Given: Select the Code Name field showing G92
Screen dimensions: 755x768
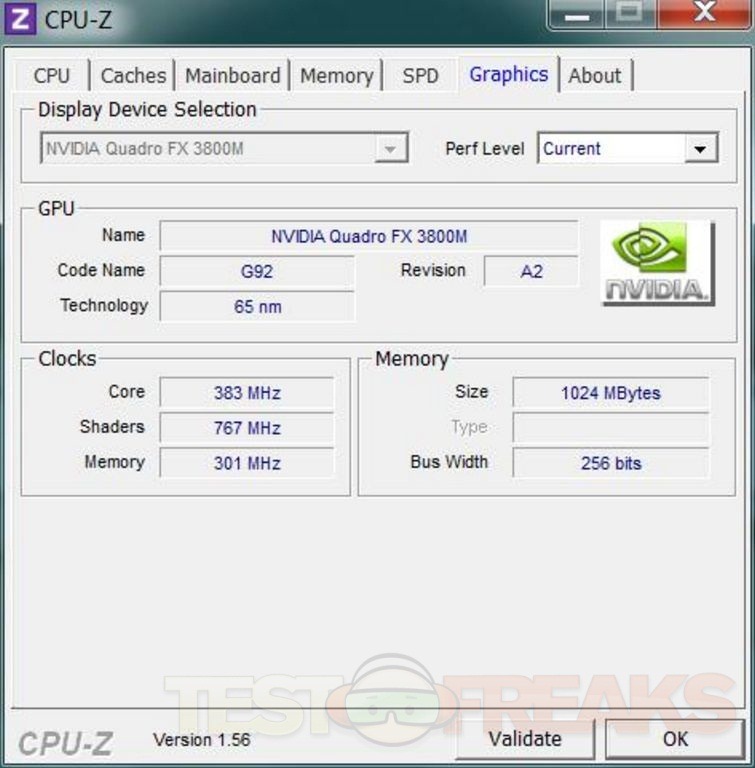Looking at the screenshot, I should [x=257, y=271].
